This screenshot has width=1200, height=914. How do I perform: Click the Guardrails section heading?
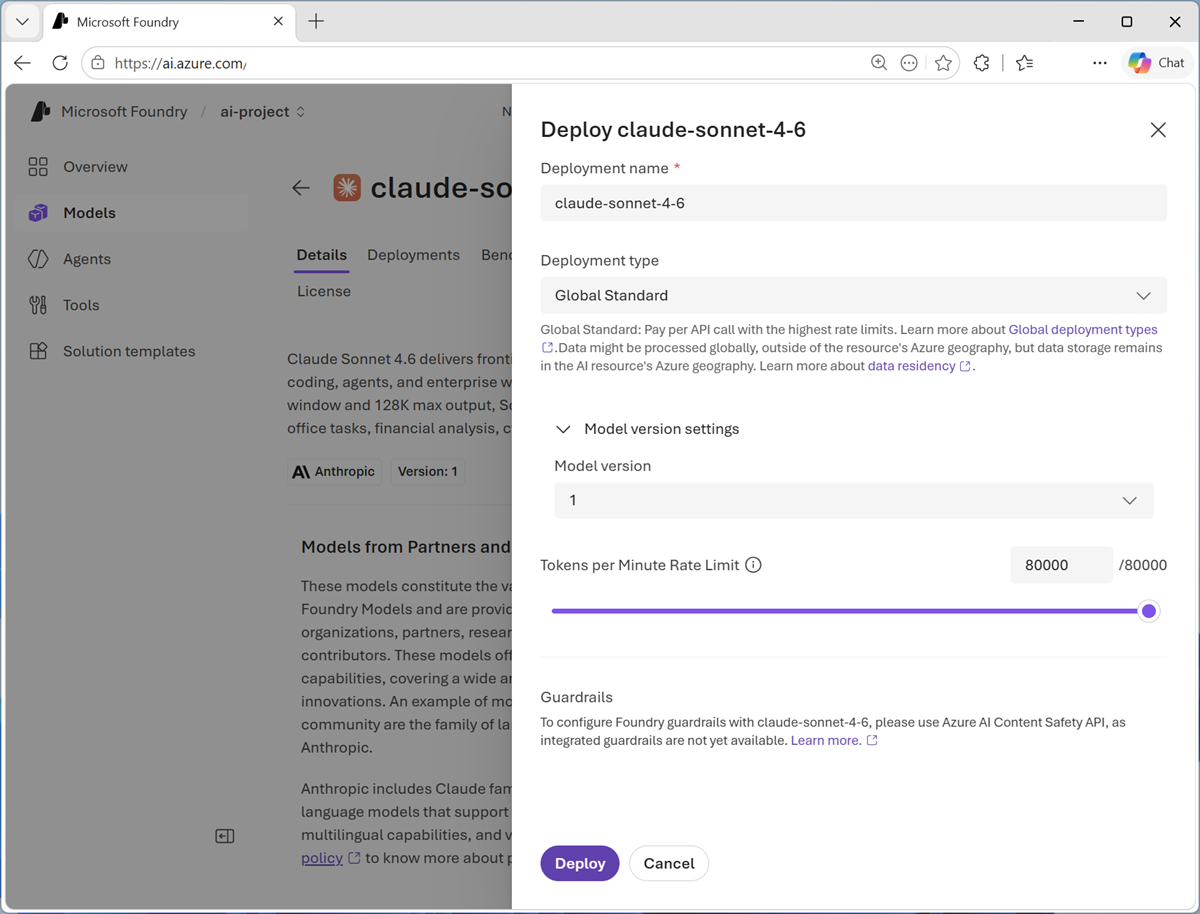coord(576,697)
